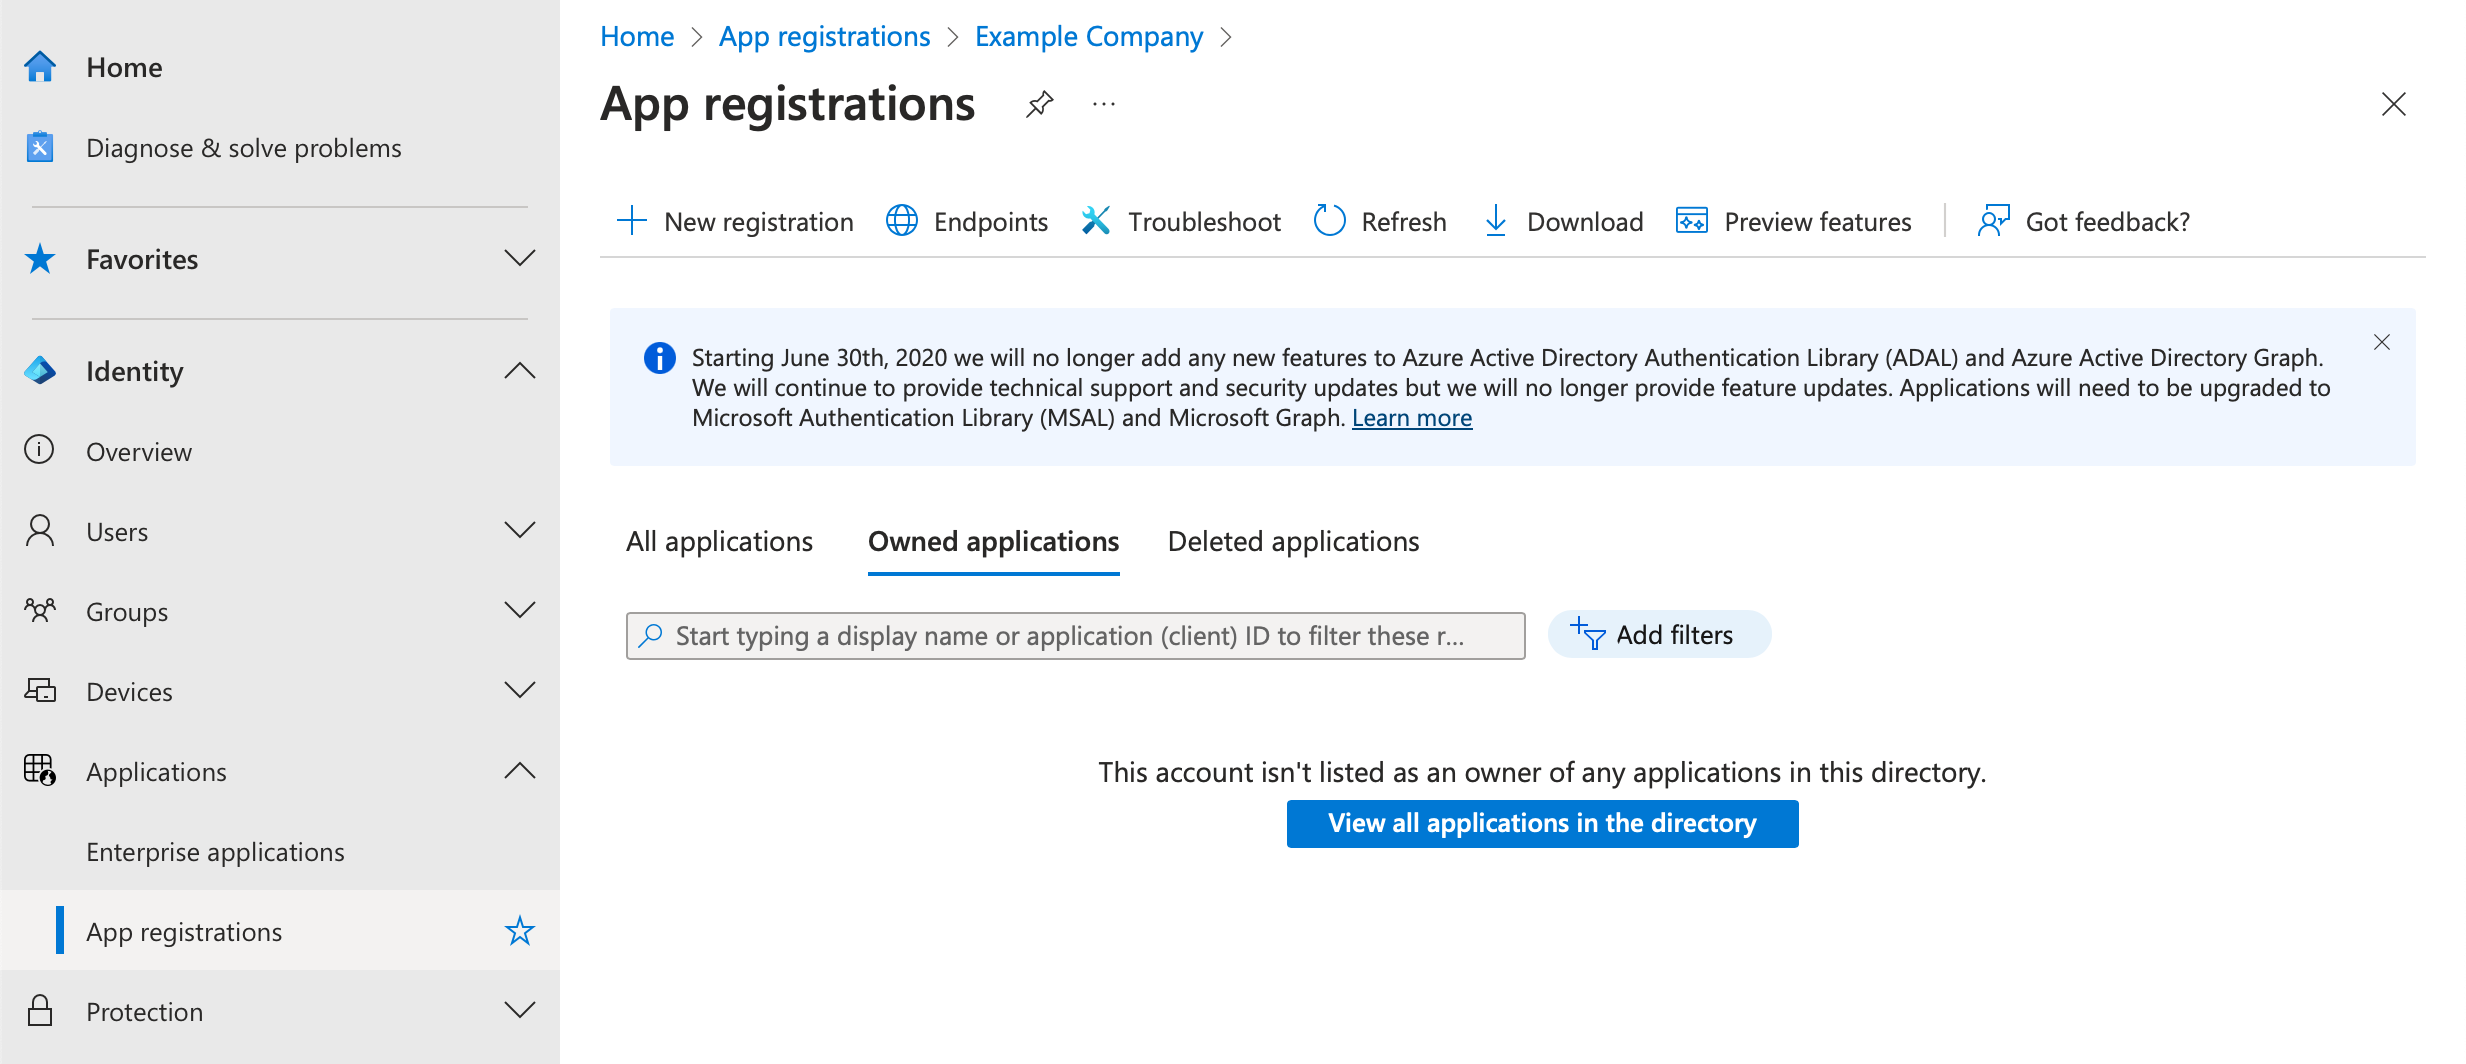
Task: Favorite App registrations with star outline
Action: (520, 931)
